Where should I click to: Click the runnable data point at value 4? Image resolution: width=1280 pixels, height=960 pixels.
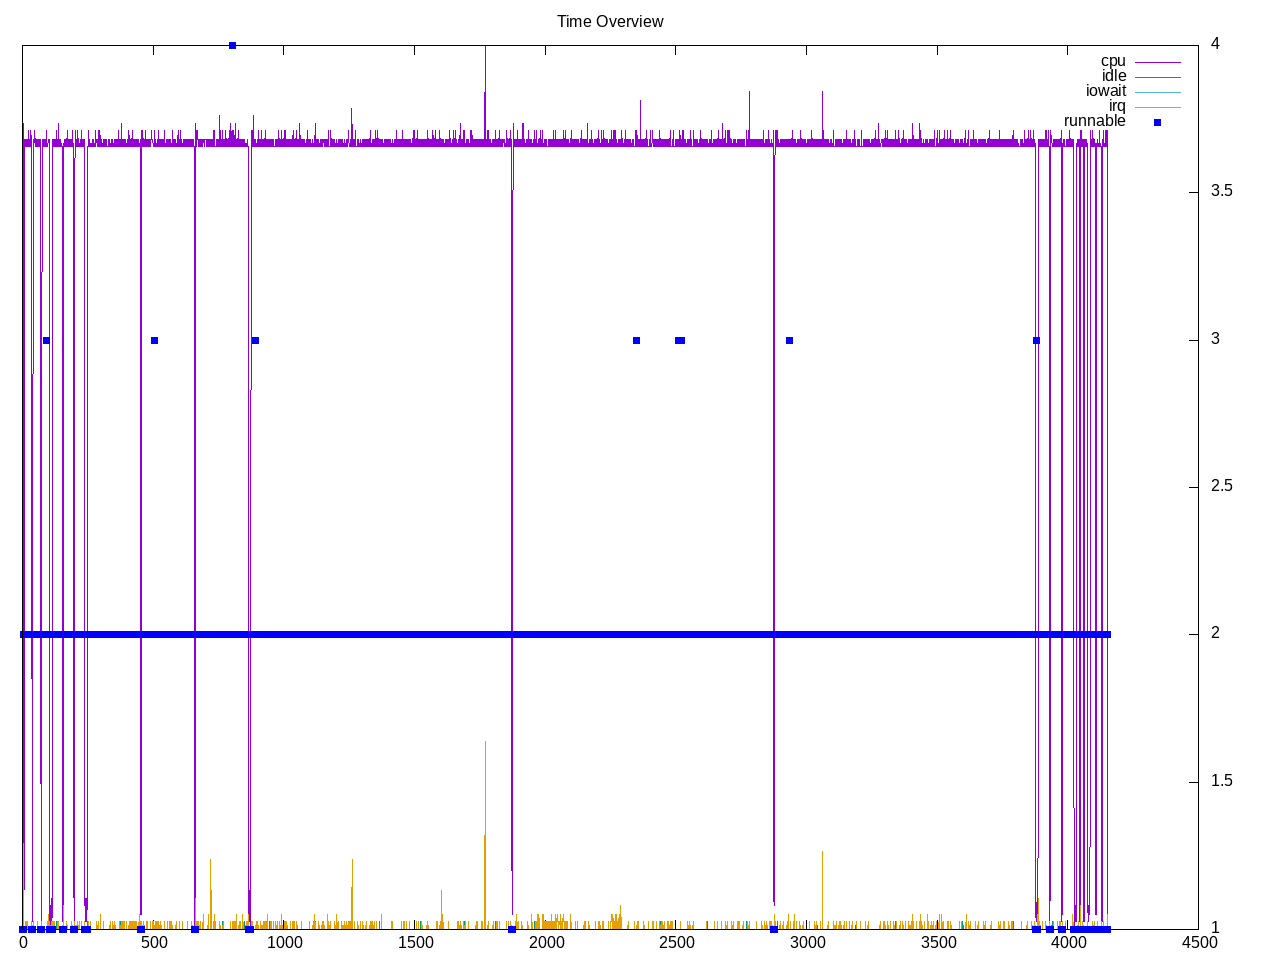pos(232,45)
